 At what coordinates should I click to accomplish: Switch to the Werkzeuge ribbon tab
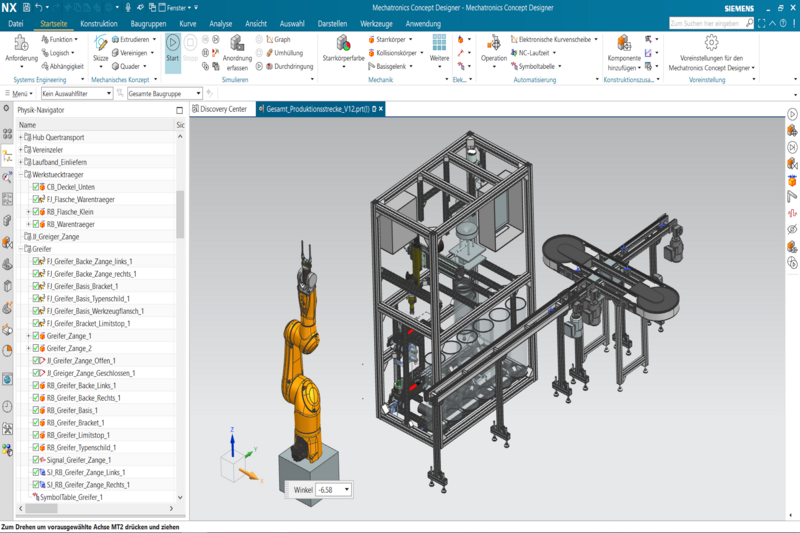pos(377,23)
